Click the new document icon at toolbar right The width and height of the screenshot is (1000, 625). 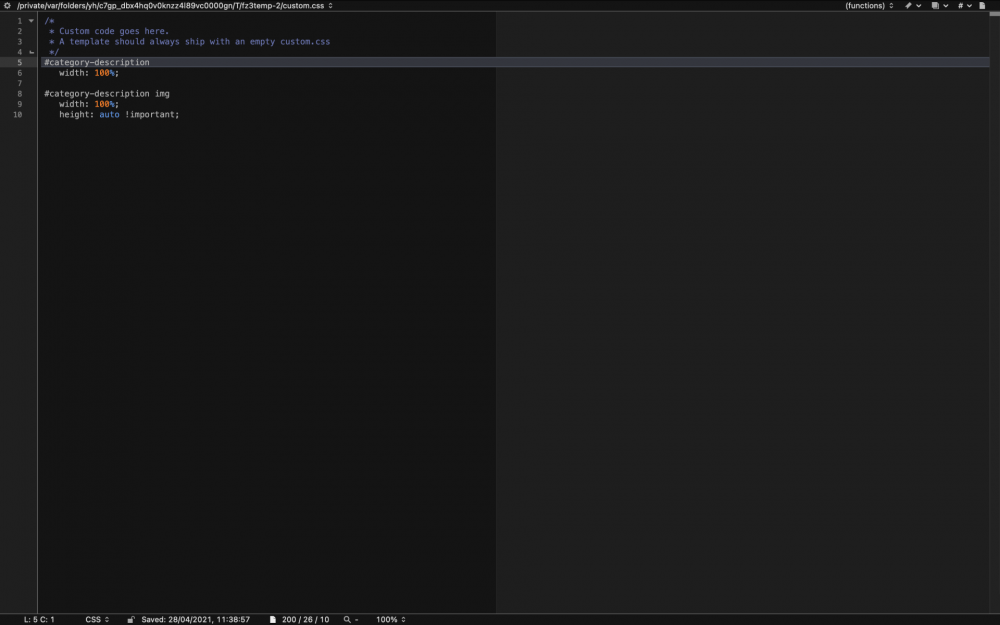pos(981,5)
